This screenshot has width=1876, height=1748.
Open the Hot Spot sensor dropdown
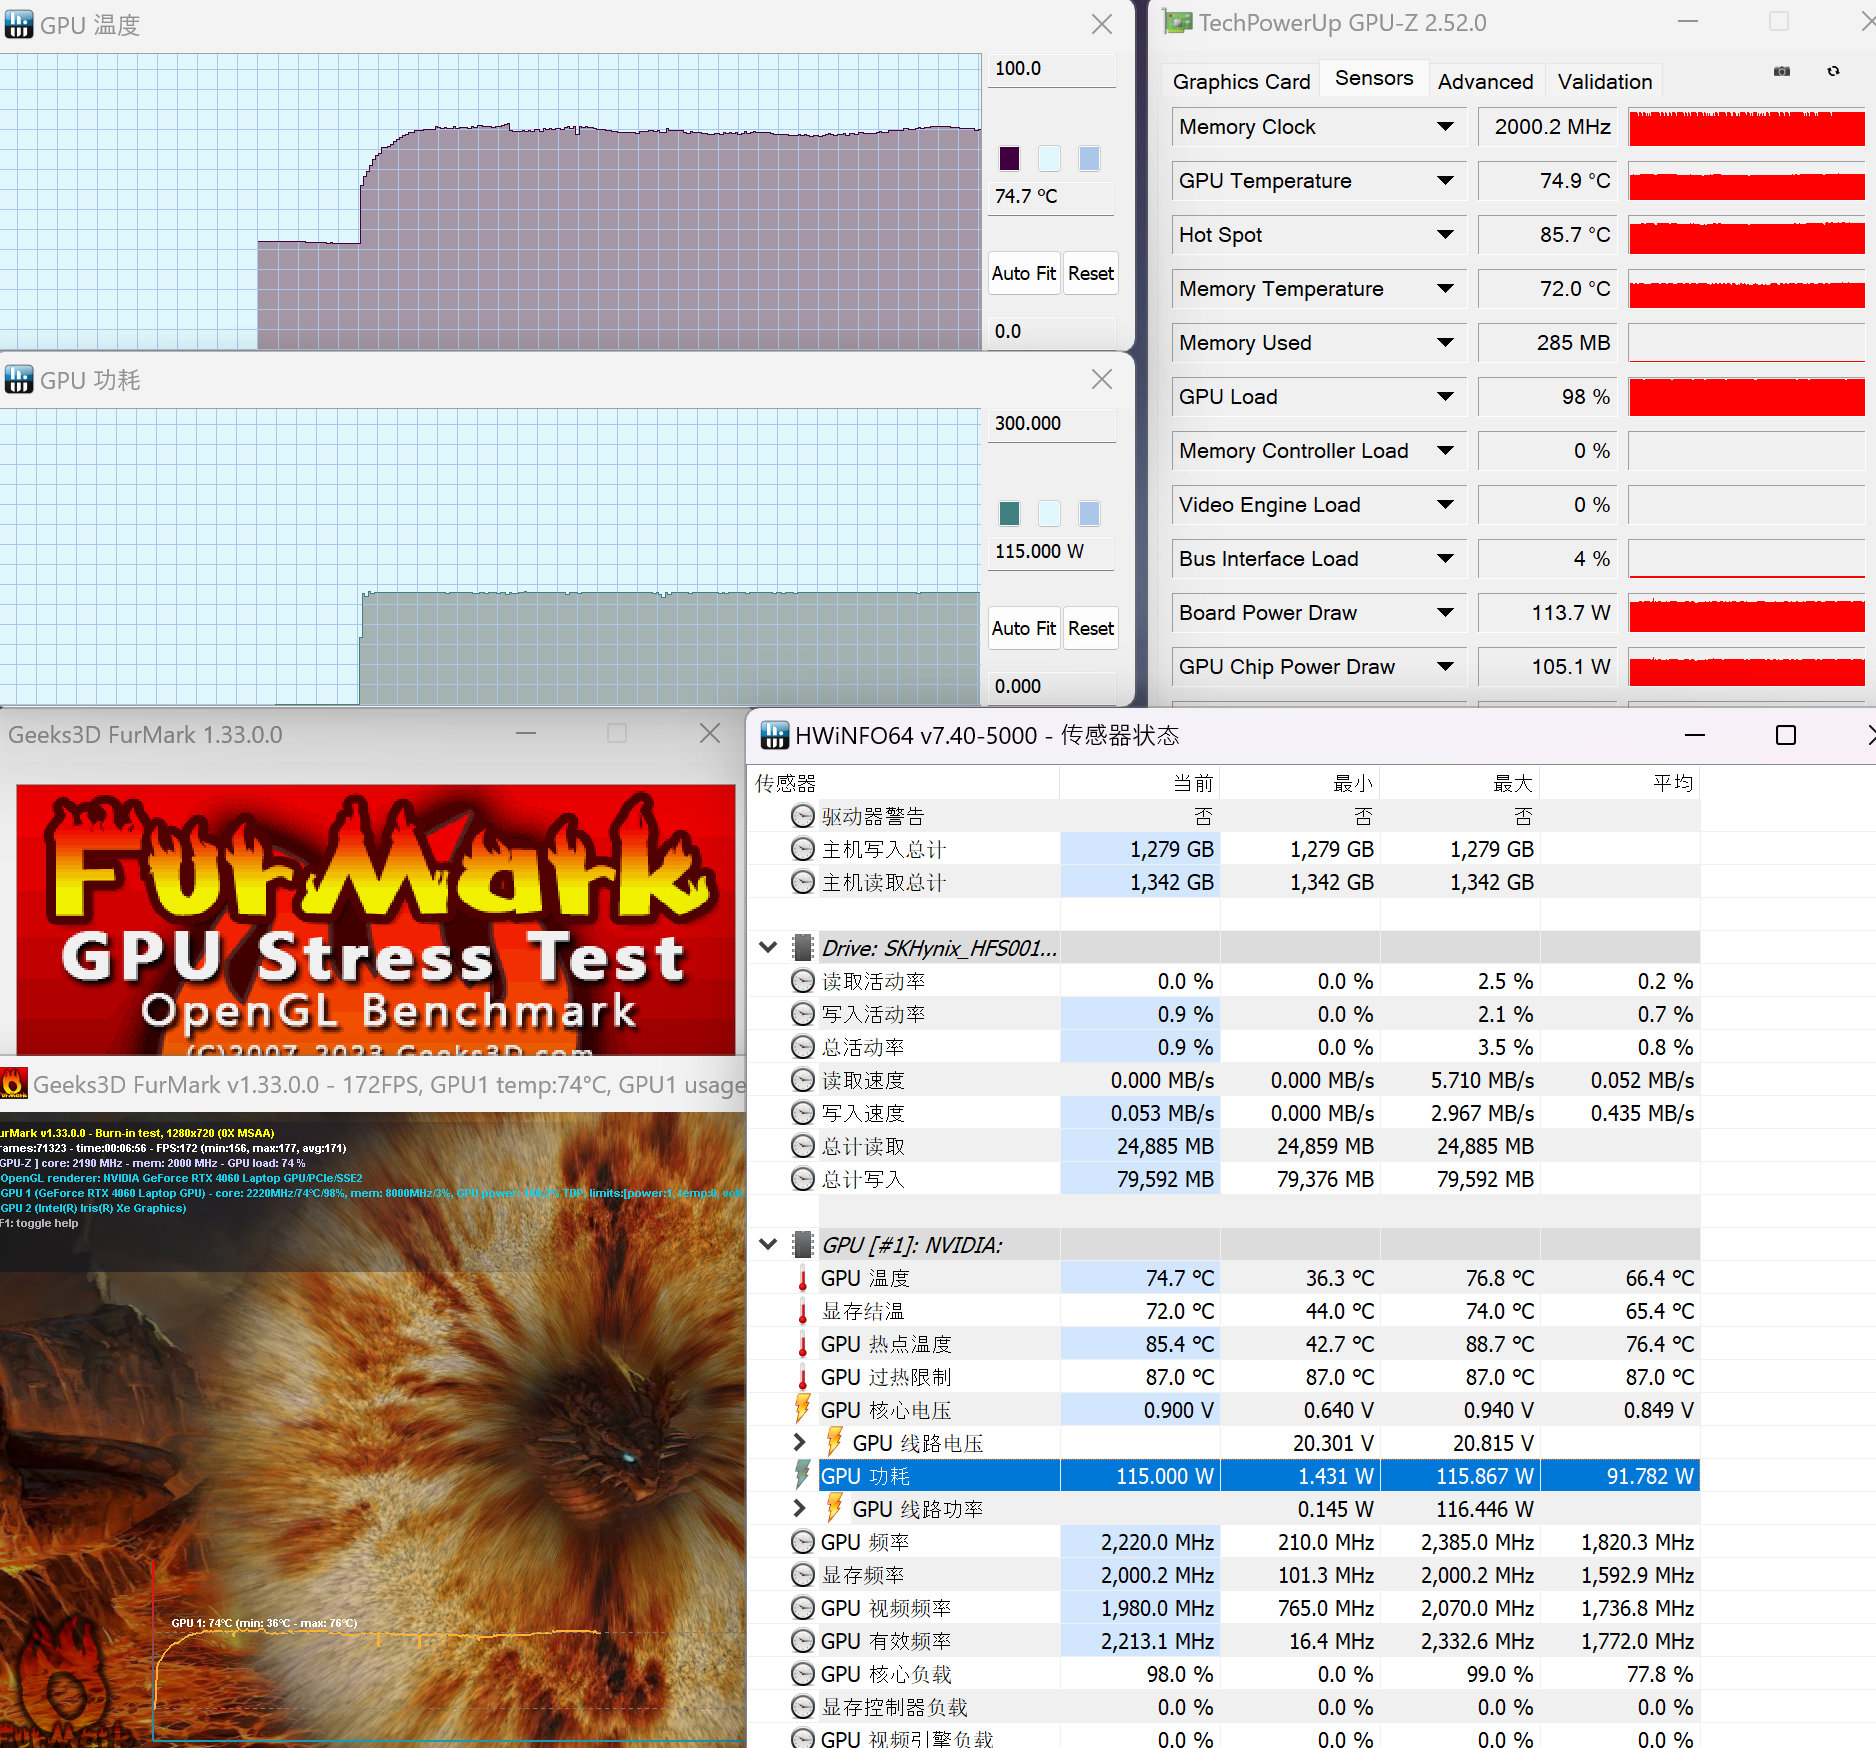click(x=1445, y=235)
